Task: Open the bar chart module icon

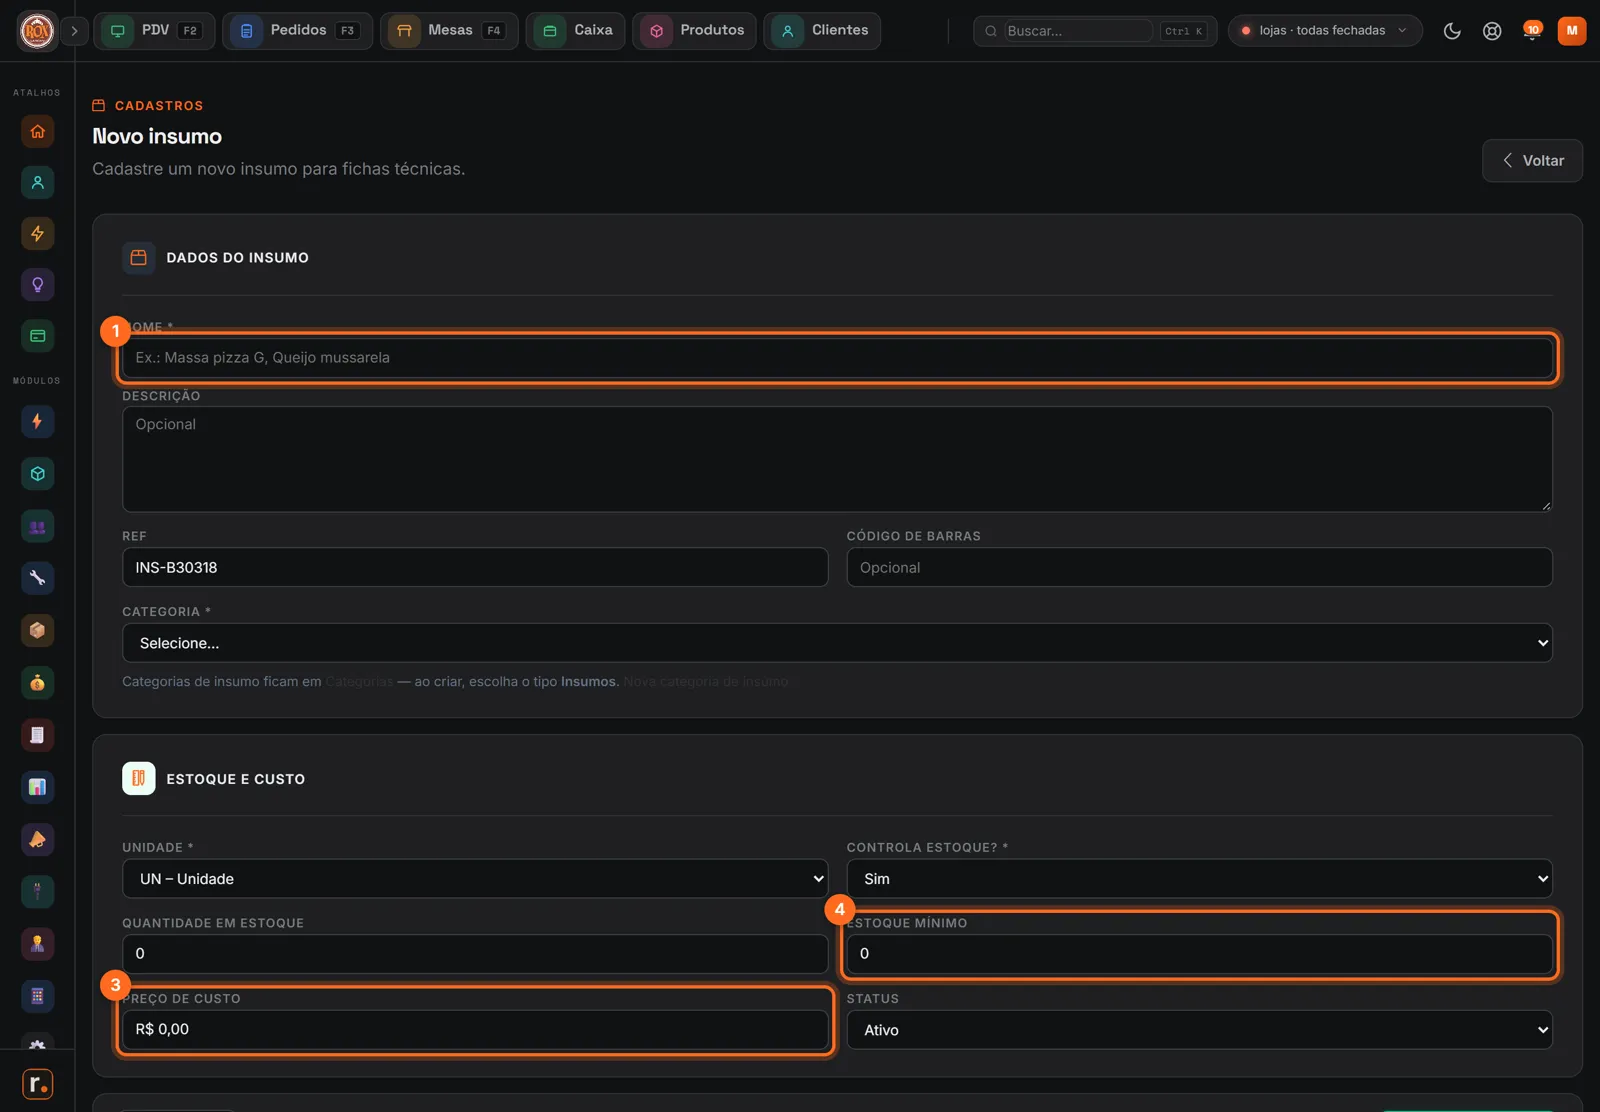Action: [x=37, y=787]
